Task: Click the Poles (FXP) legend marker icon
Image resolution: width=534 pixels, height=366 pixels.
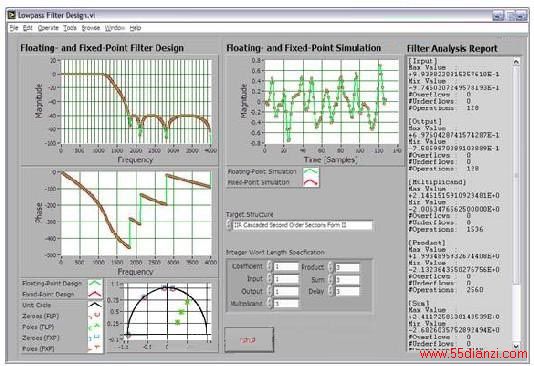Action: [95, 348]
